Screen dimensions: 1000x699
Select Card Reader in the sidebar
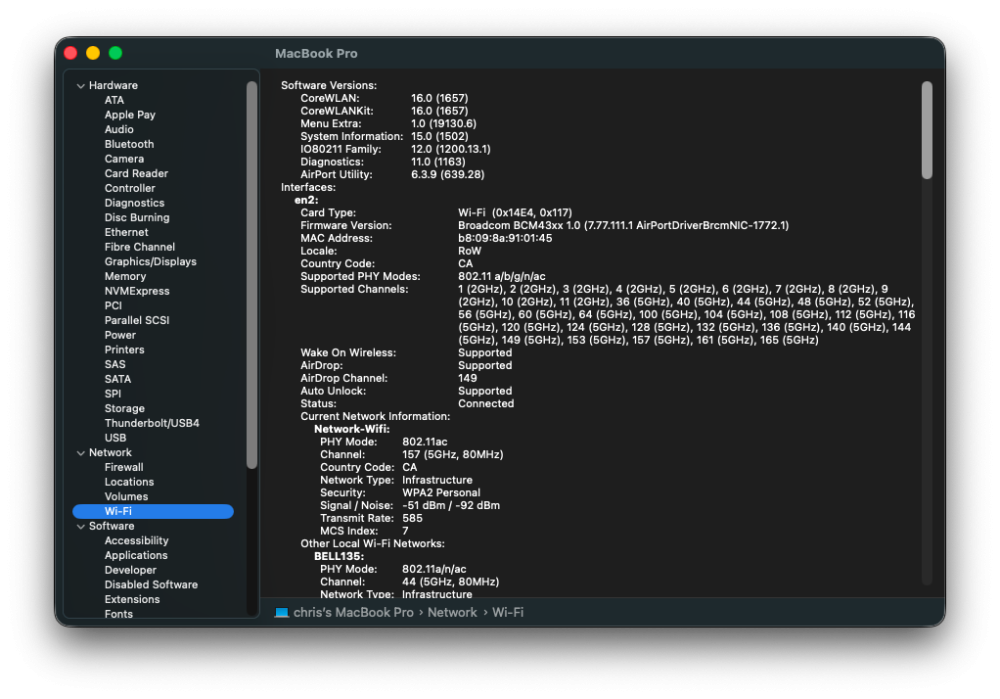[136, 173]
